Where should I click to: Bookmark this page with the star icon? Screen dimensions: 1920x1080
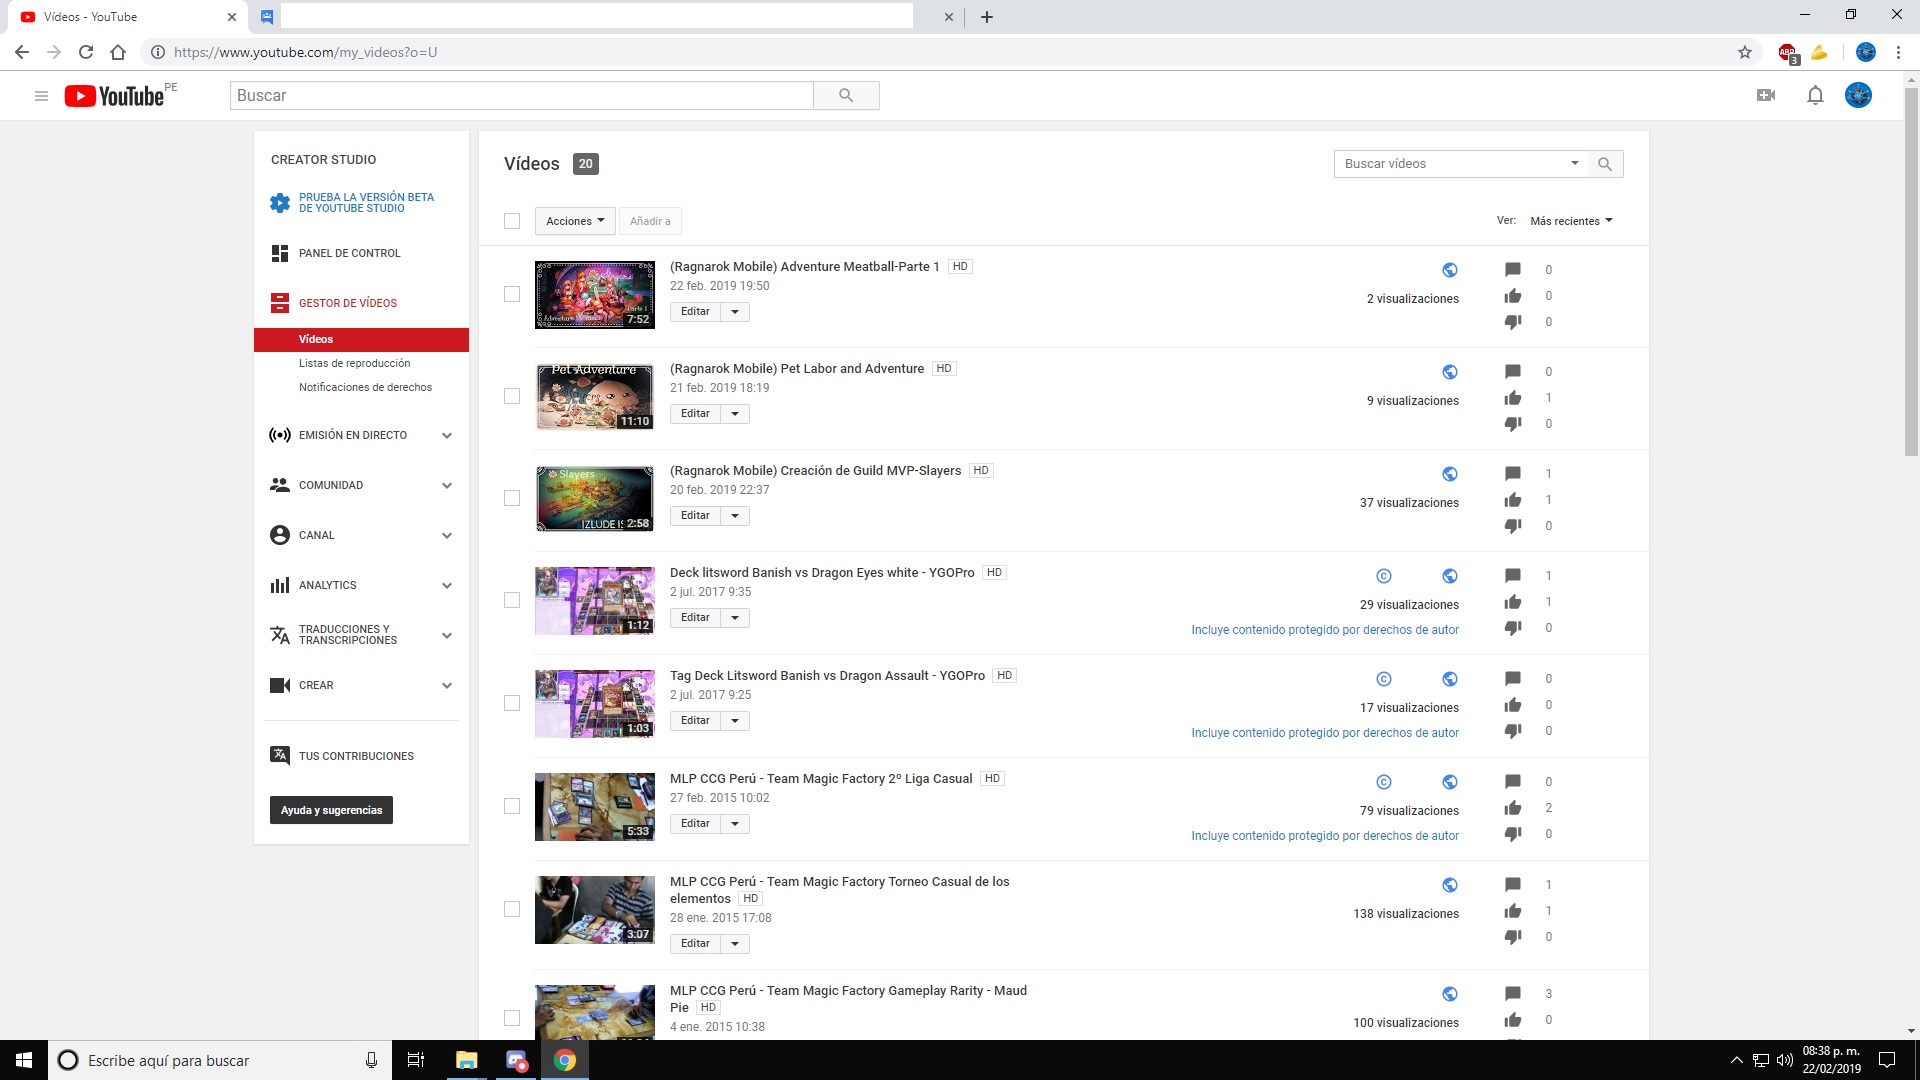[x=1745, y=52]
